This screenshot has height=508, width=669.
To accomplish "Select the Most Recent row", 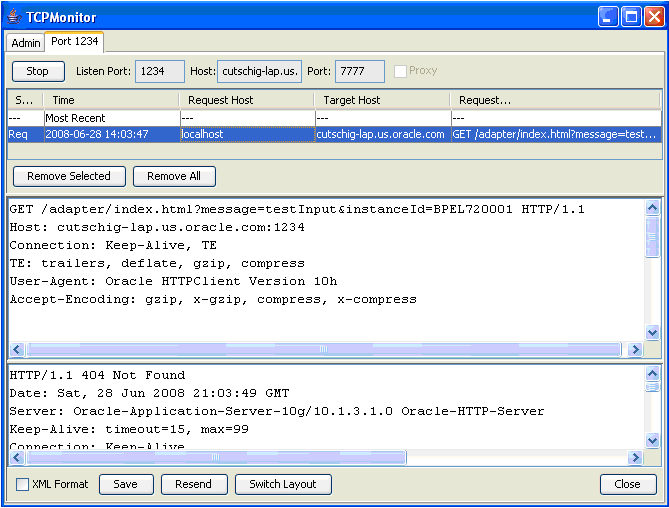I will (334, 118).
